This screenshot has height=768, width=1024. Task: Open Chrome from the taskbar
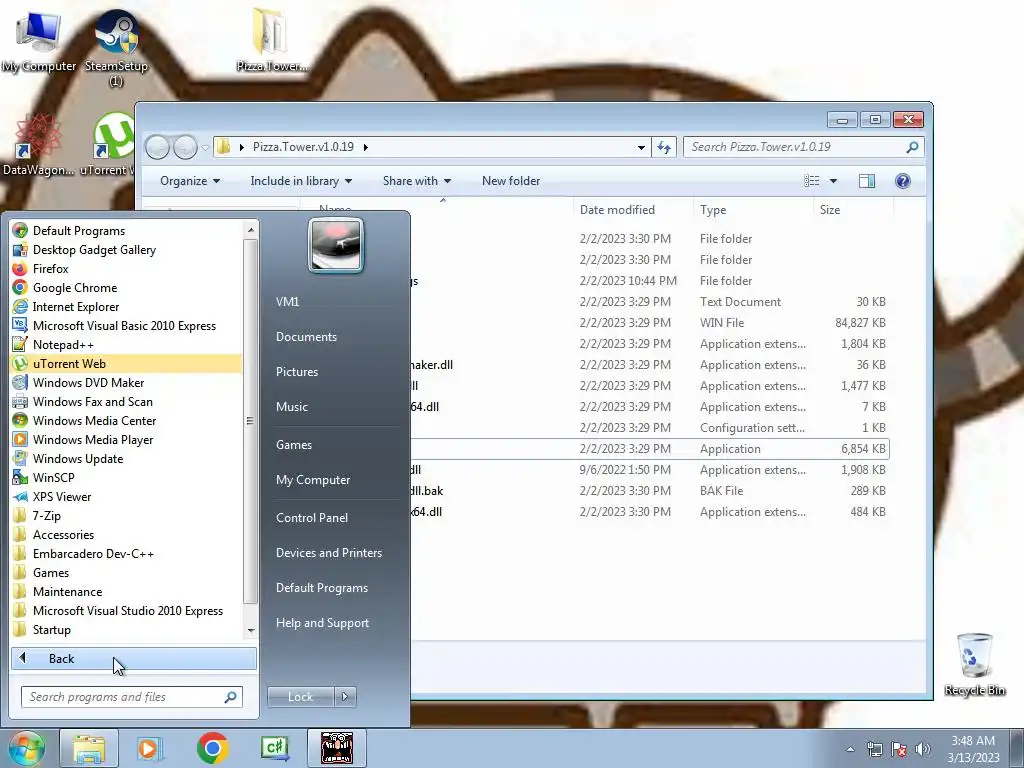point(212,748)
